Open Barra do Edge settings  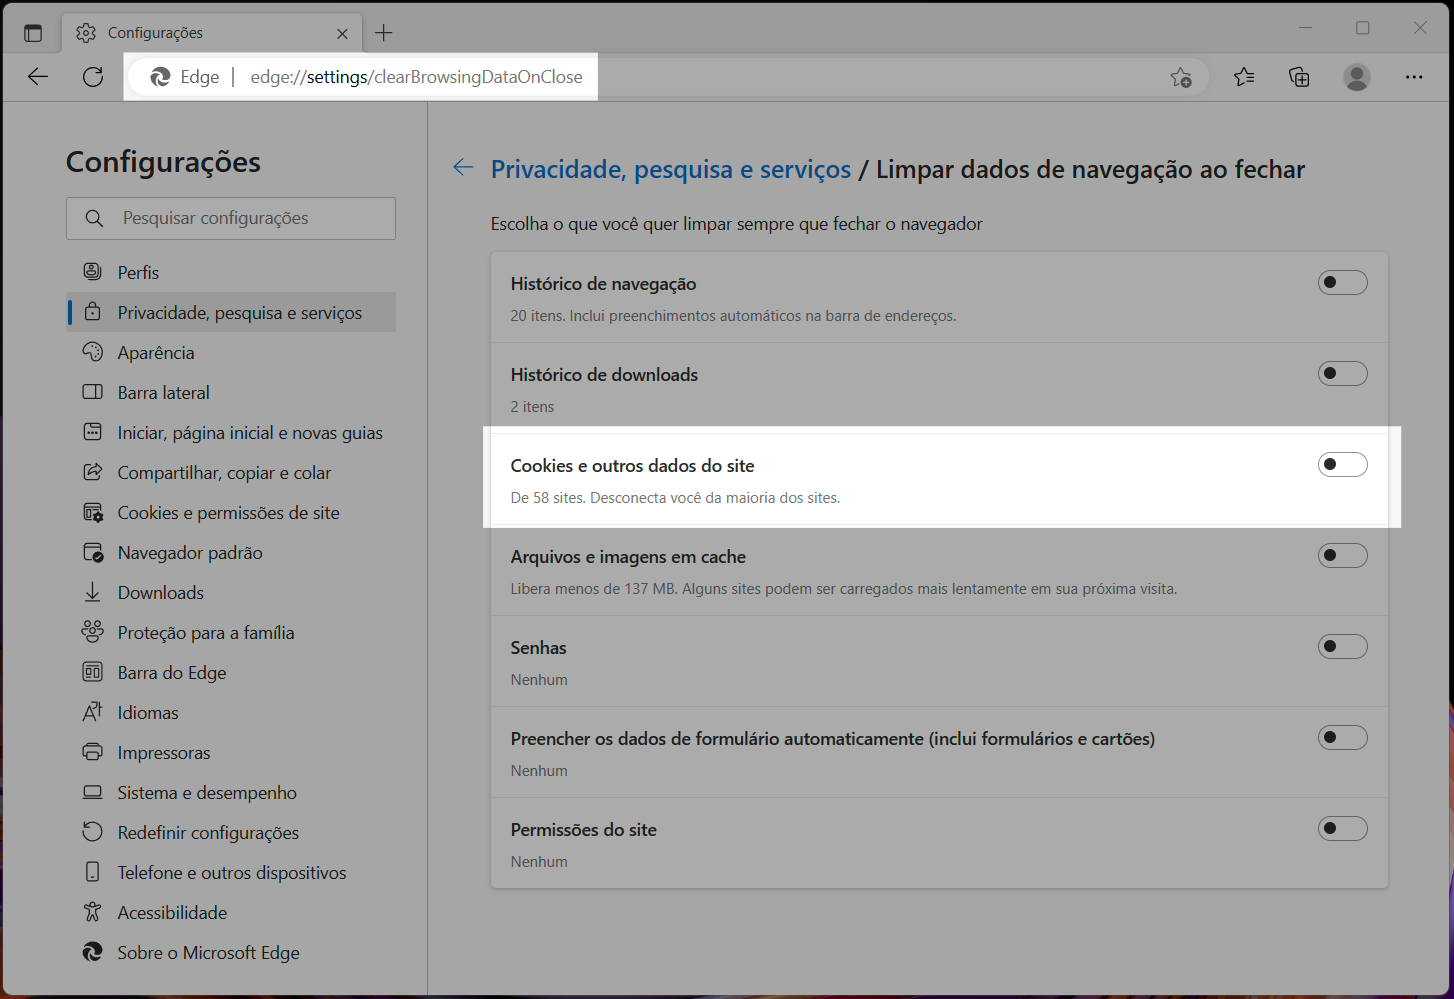pyautogui.click(x=231, y=672)
